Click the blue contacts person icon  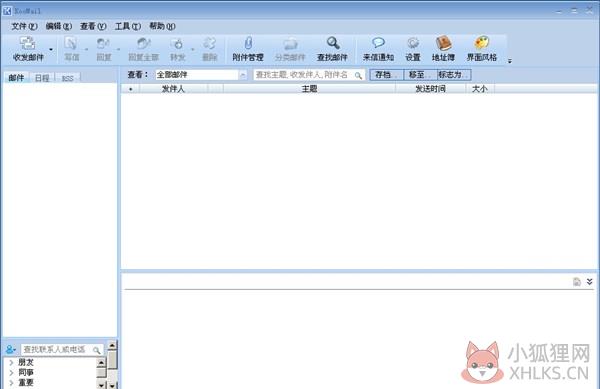11,349
